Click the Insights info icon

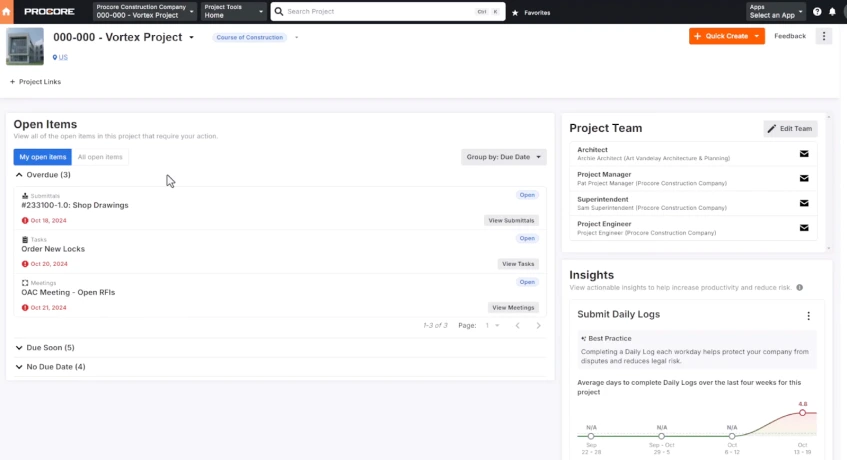799,288
